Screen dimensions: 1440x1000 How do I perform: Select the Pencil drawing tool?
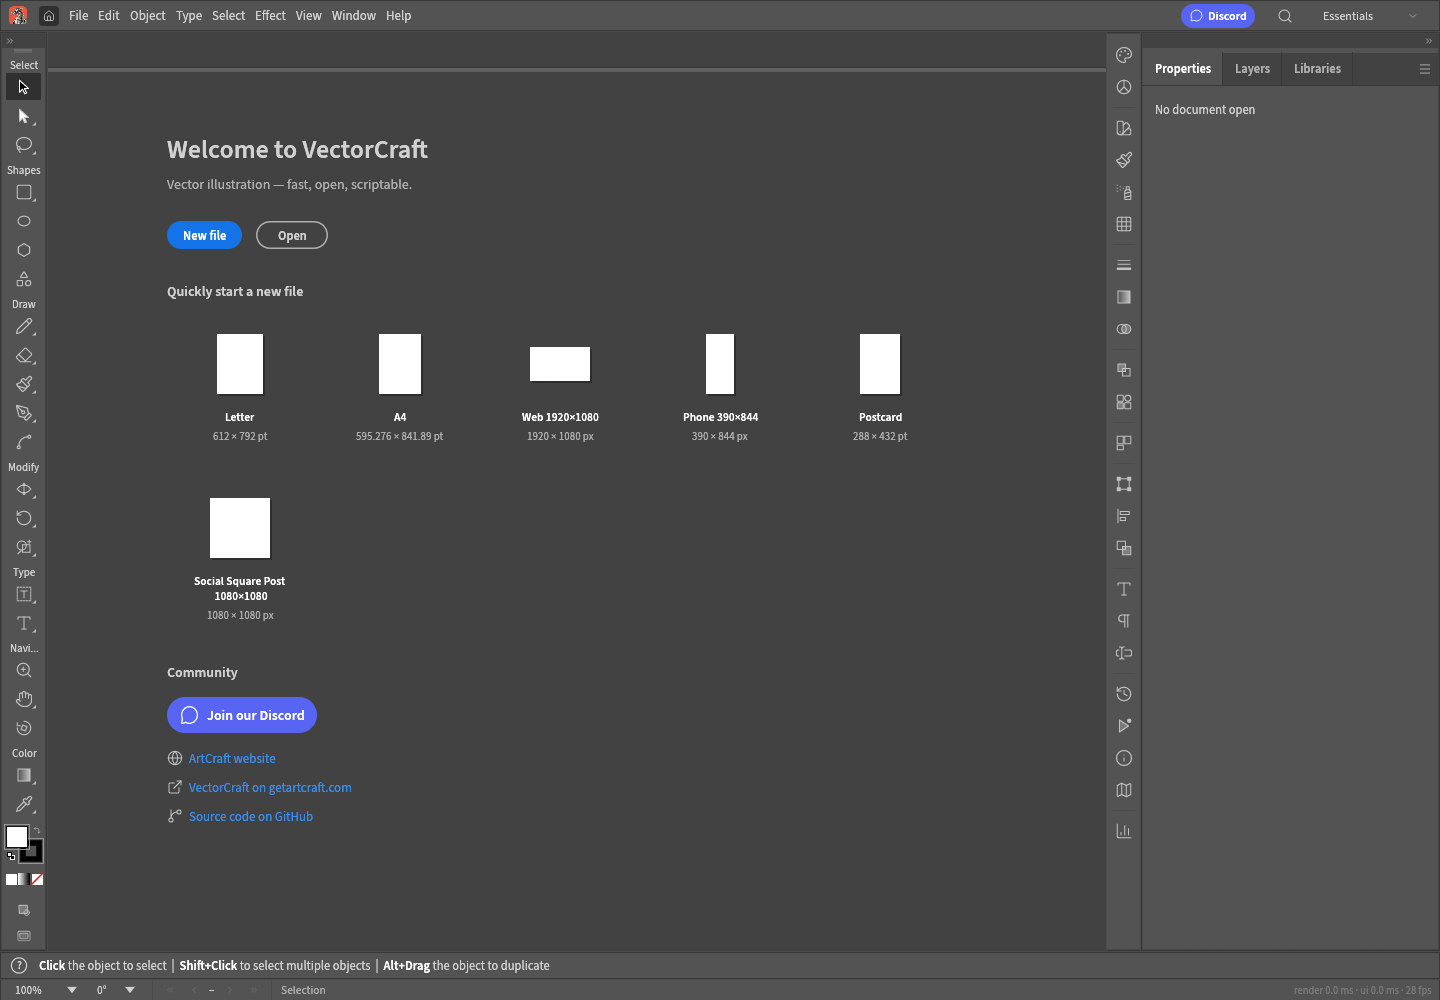click(24, 327)
